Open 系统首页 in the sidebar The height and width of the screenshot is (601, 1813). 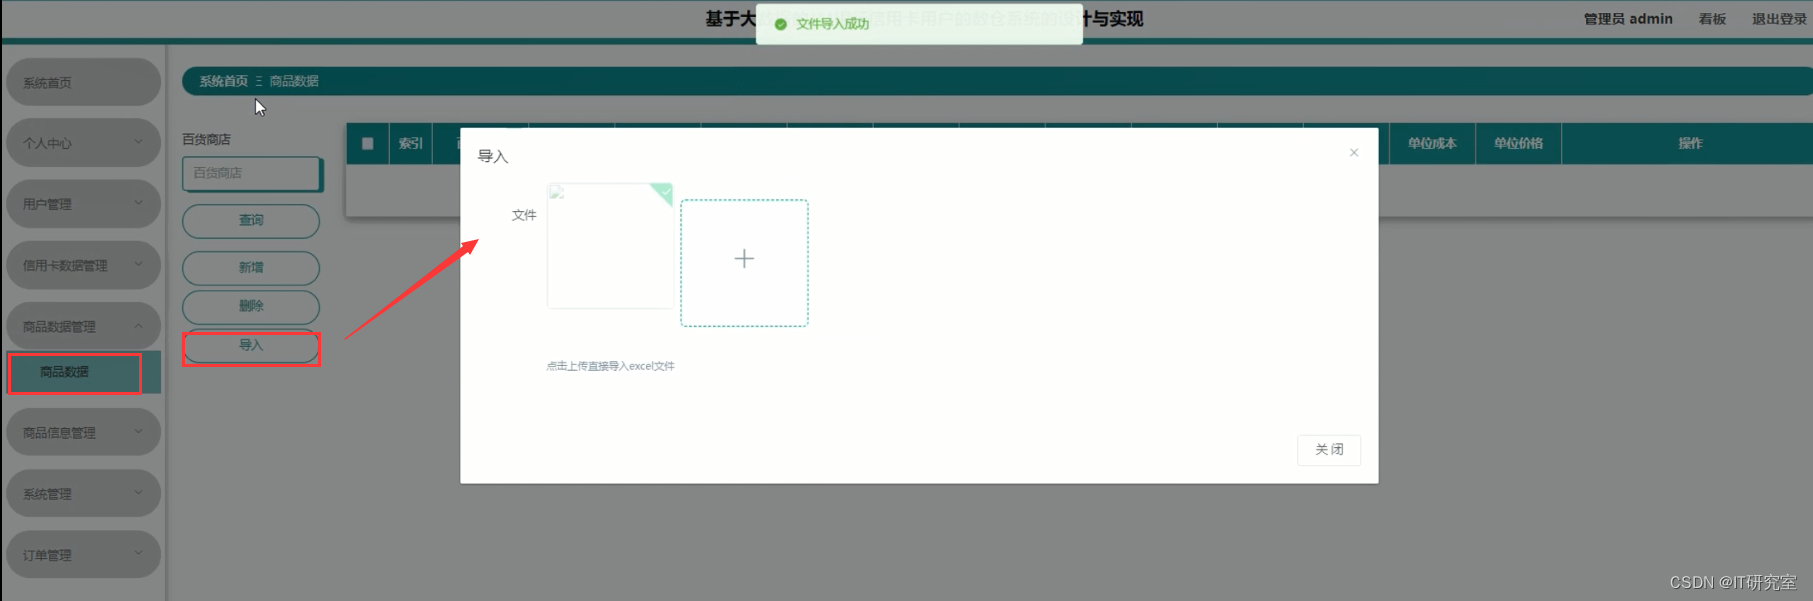pyautogui.click(x=83, y=82)
